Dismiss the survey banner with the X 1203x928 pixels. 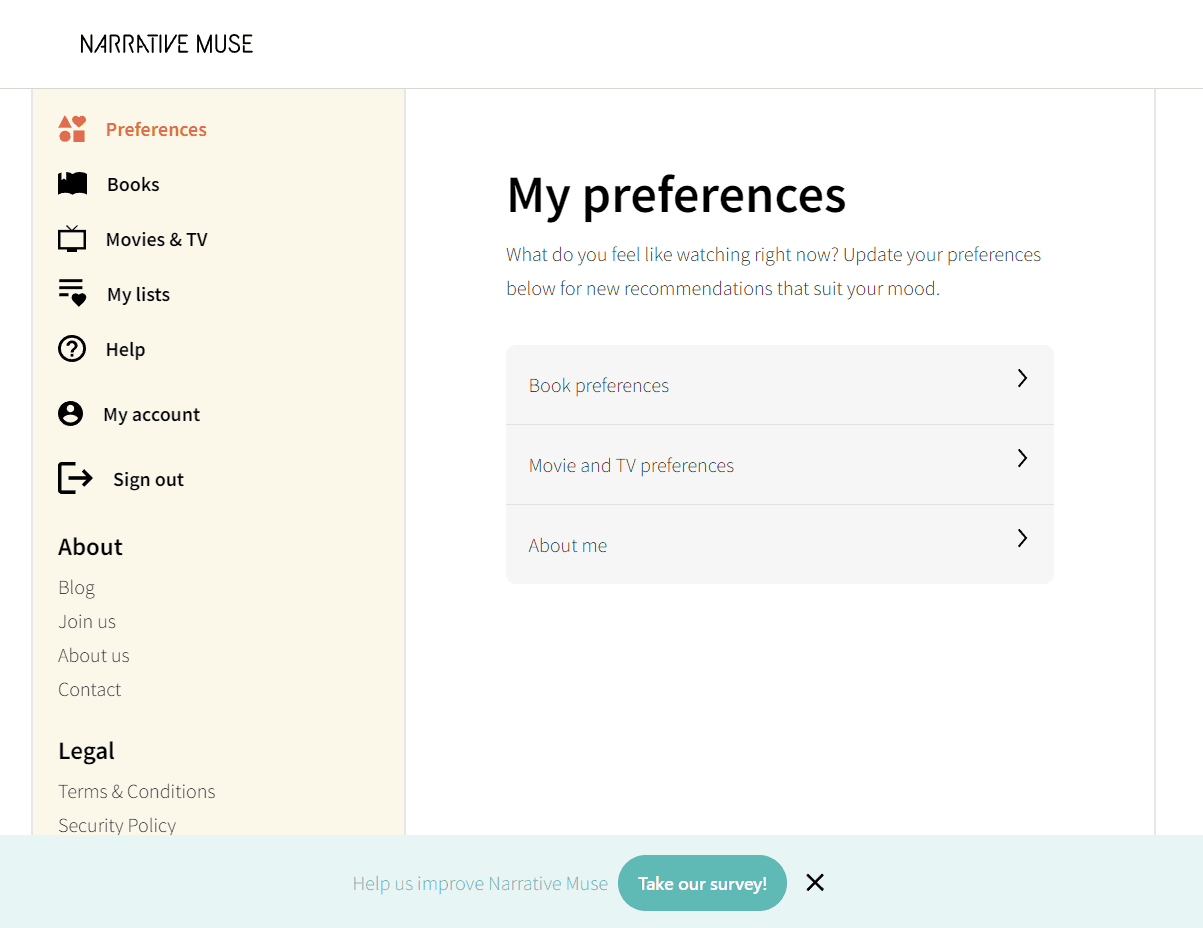(x=815, y=882)
